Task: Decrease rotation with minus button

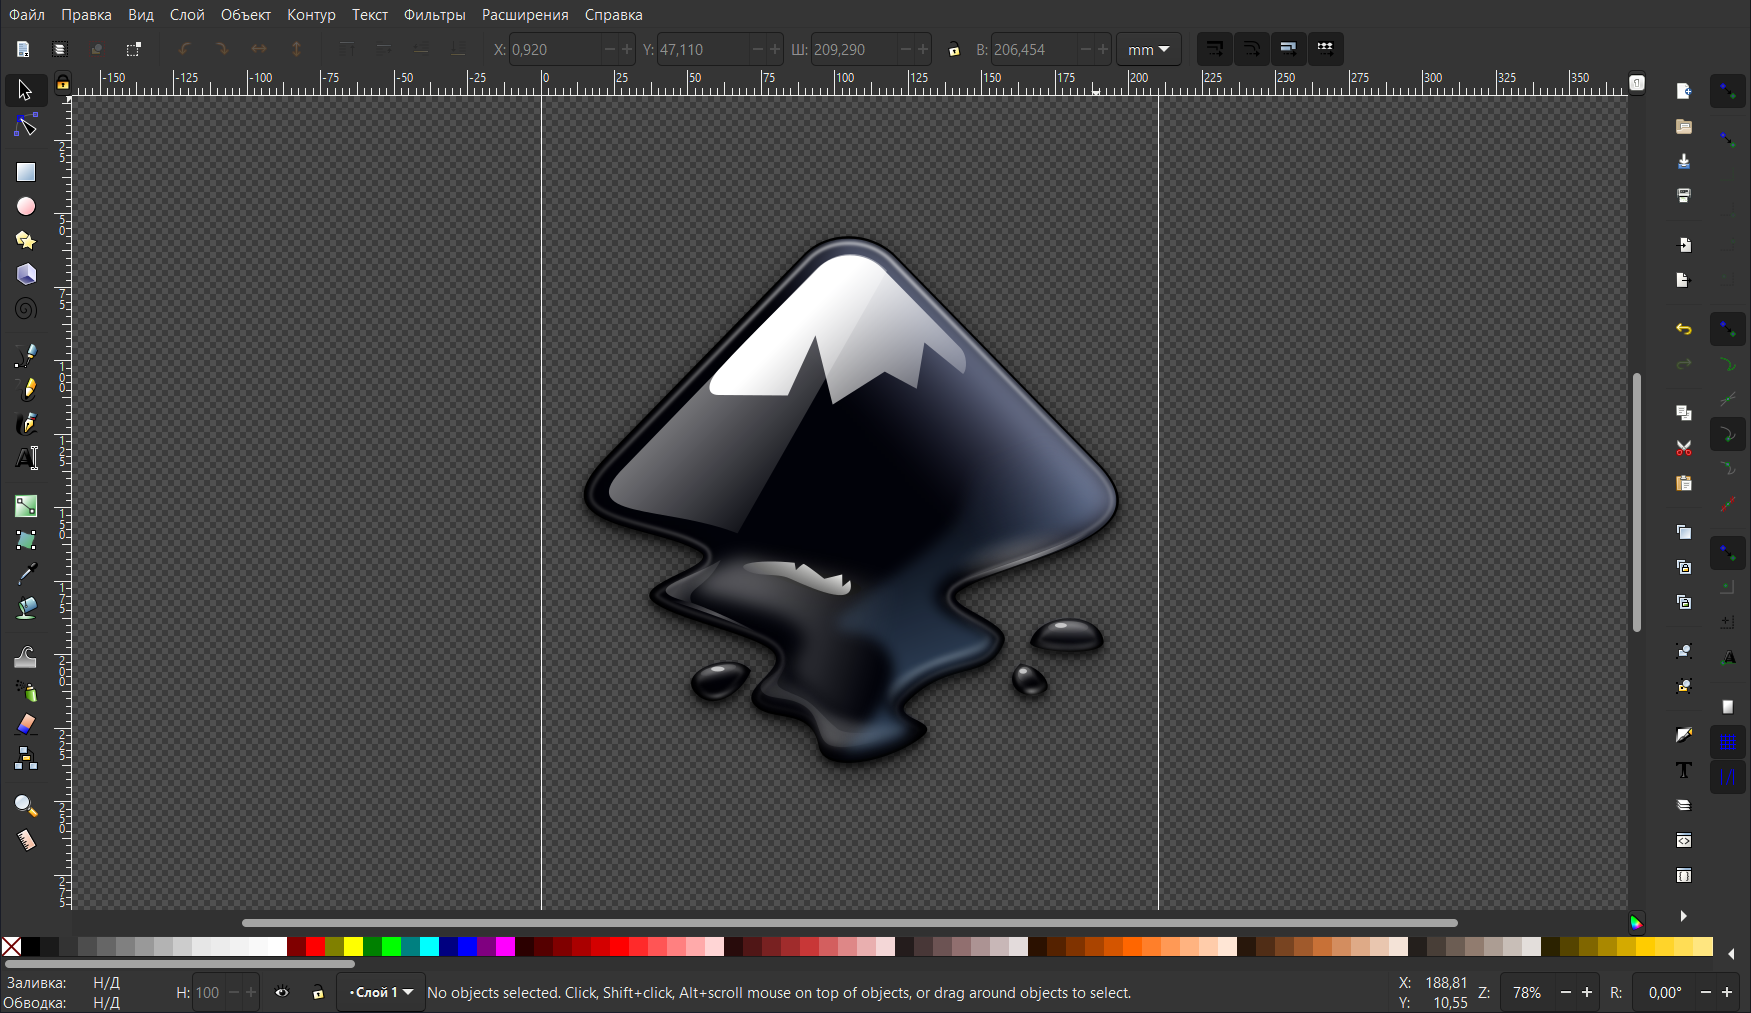Action: pyautogui.click(x=1706, y=993)
